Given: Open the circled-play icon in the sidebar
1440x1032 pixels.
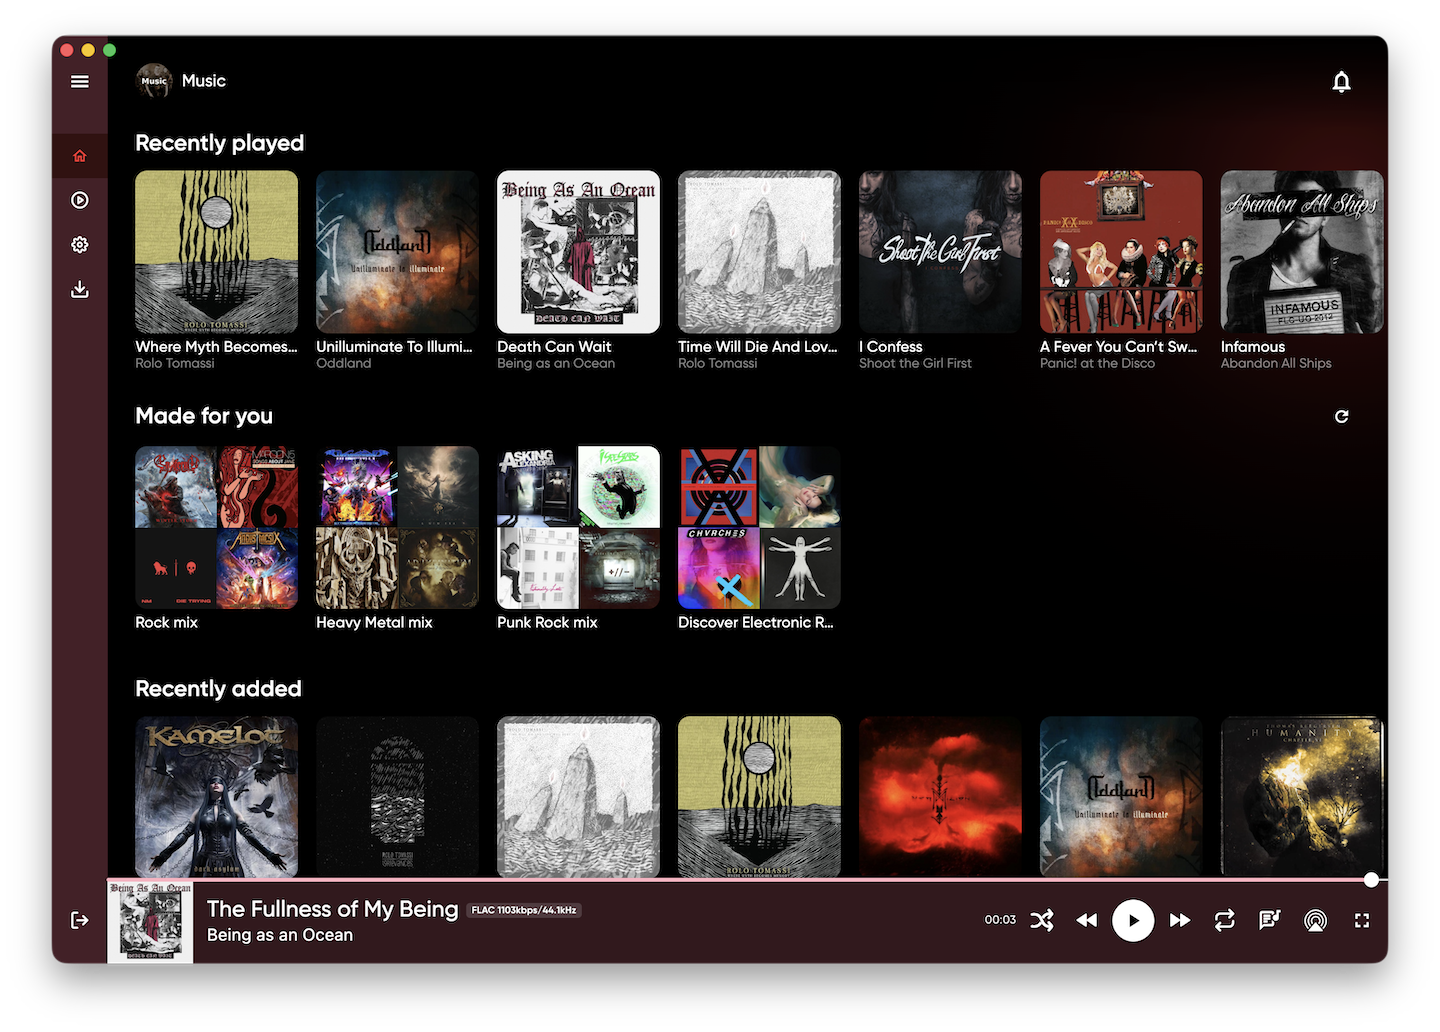Looking at the screenshot, I should tap(80, 200).
